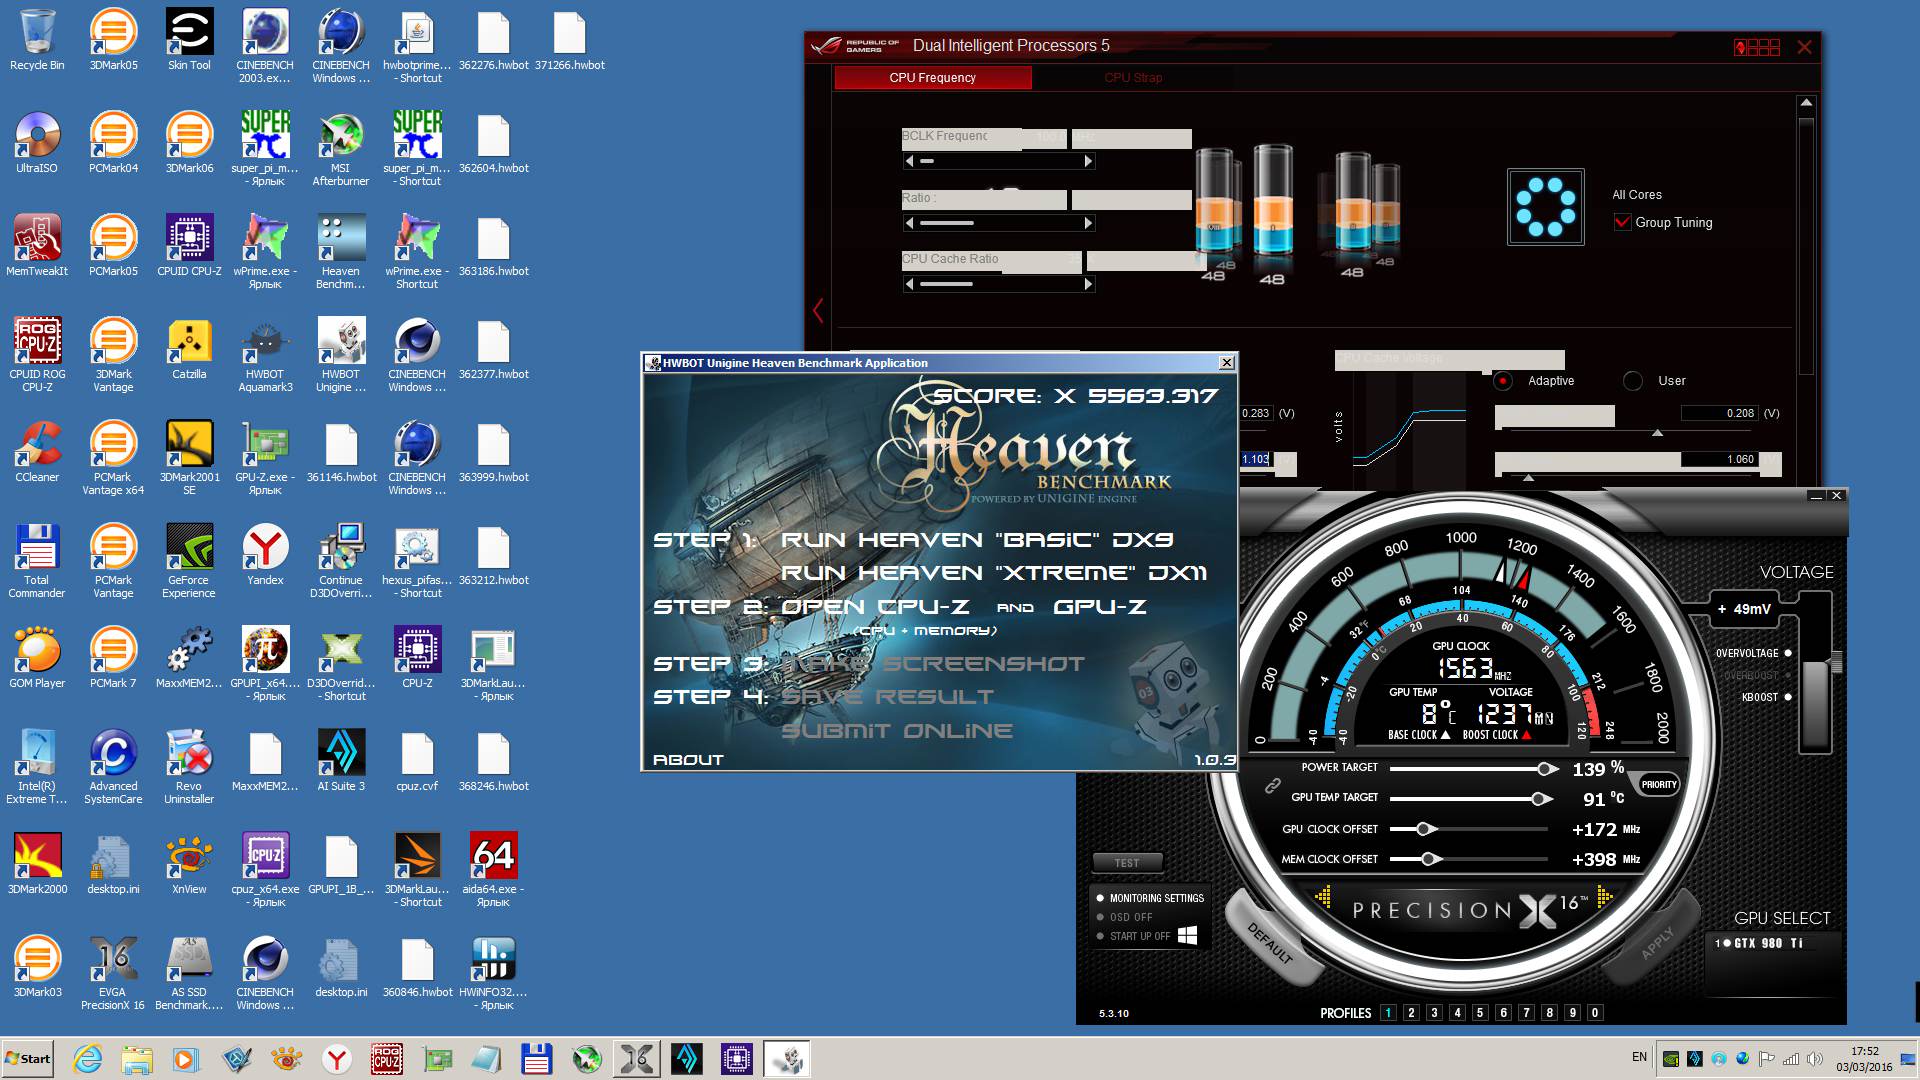1920x1080 pixels.
Task: Click the right arrow of CPU Cache Ratio slider
Action: 1089,284
